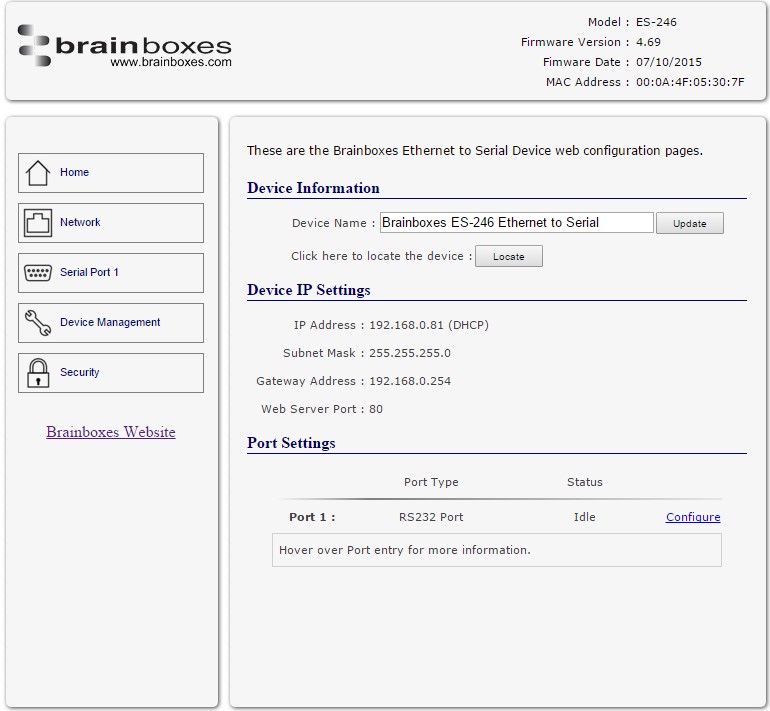Viewport: 770px width, 711px height.
Task: Click the Port 1 row label
Action: click(312, 517)
